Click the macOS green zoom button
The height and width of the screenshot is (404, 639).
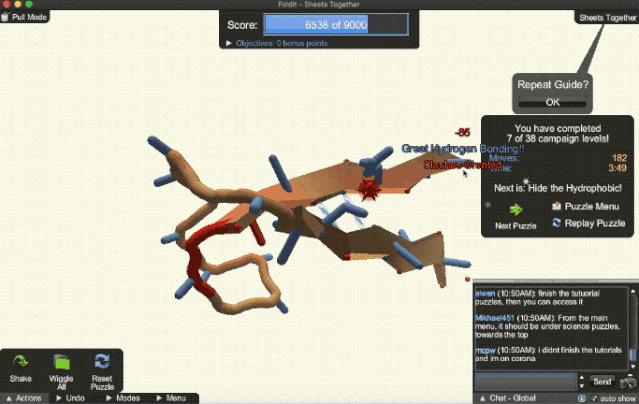point(29,4)
